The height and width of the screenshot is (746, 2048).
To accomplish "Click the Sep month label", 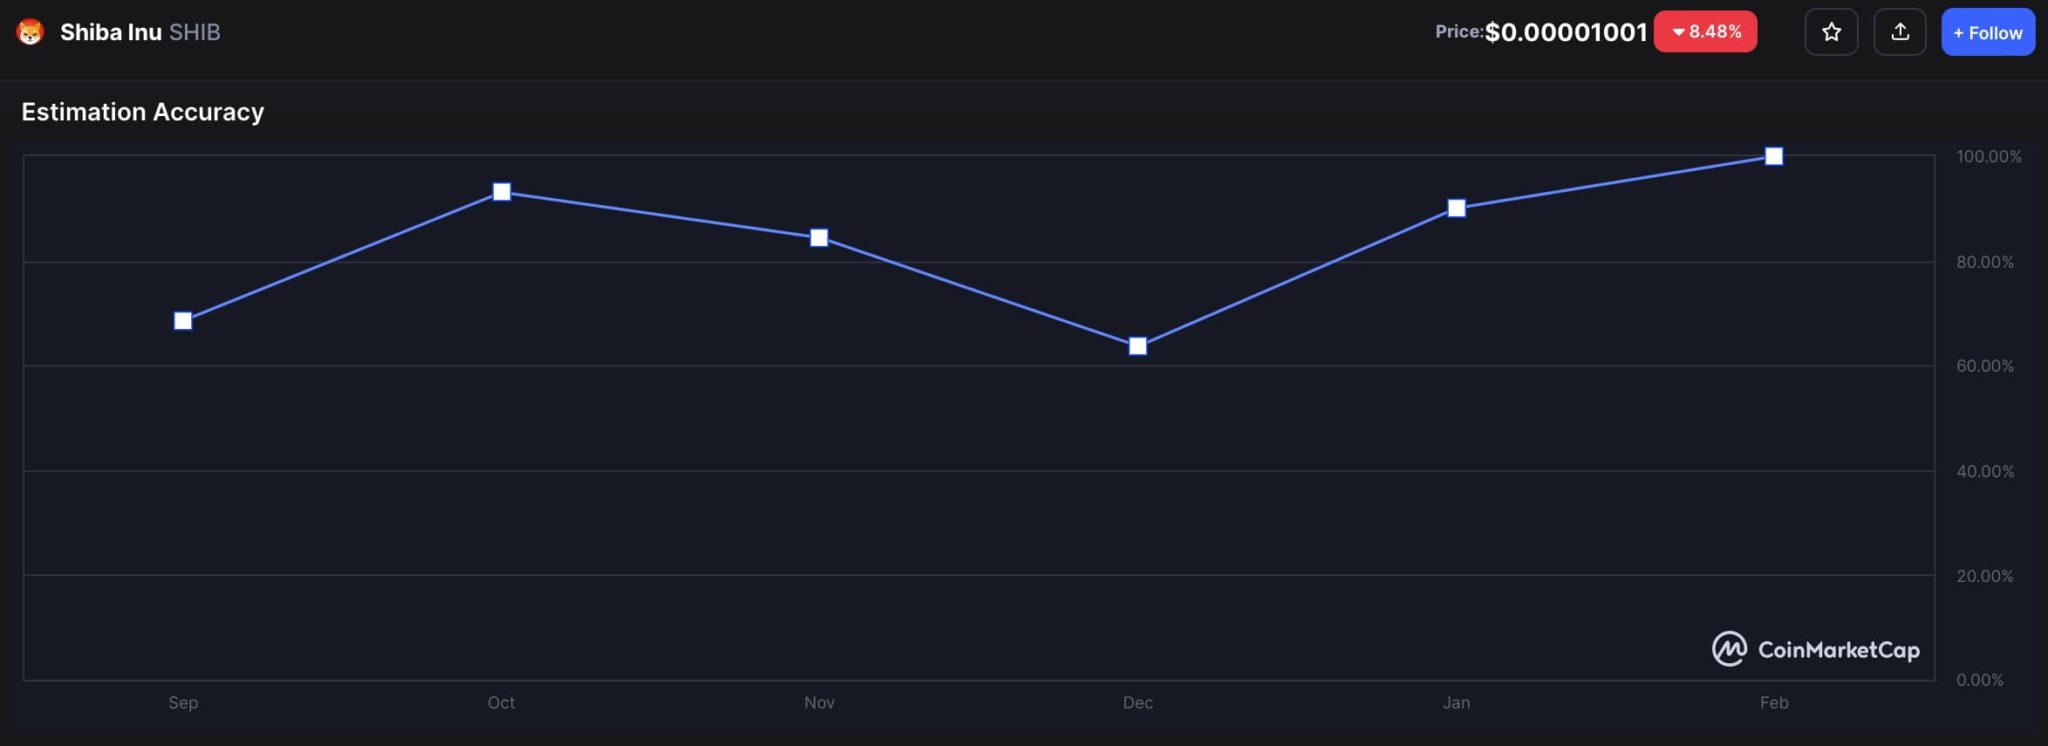I will coord(183,703).
